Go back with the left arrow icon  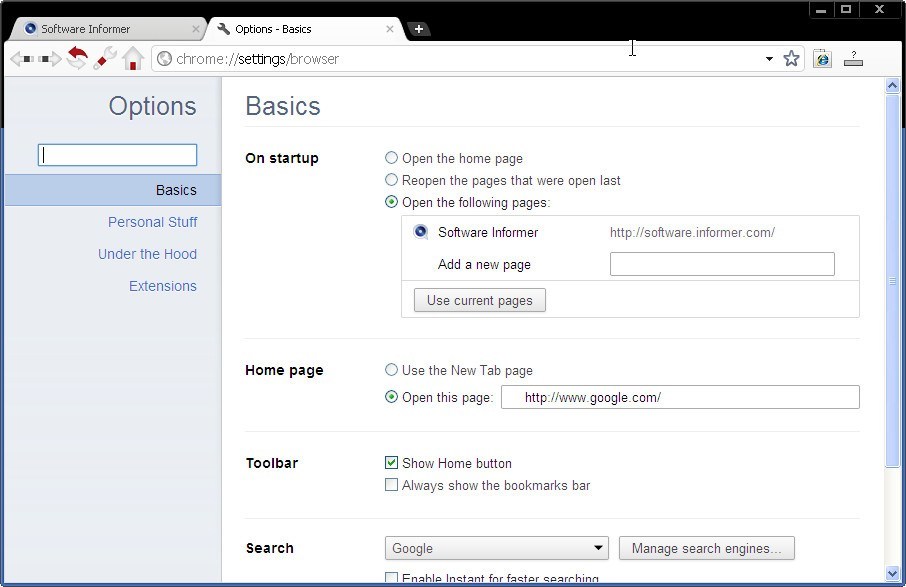click(x=23, y=58)
